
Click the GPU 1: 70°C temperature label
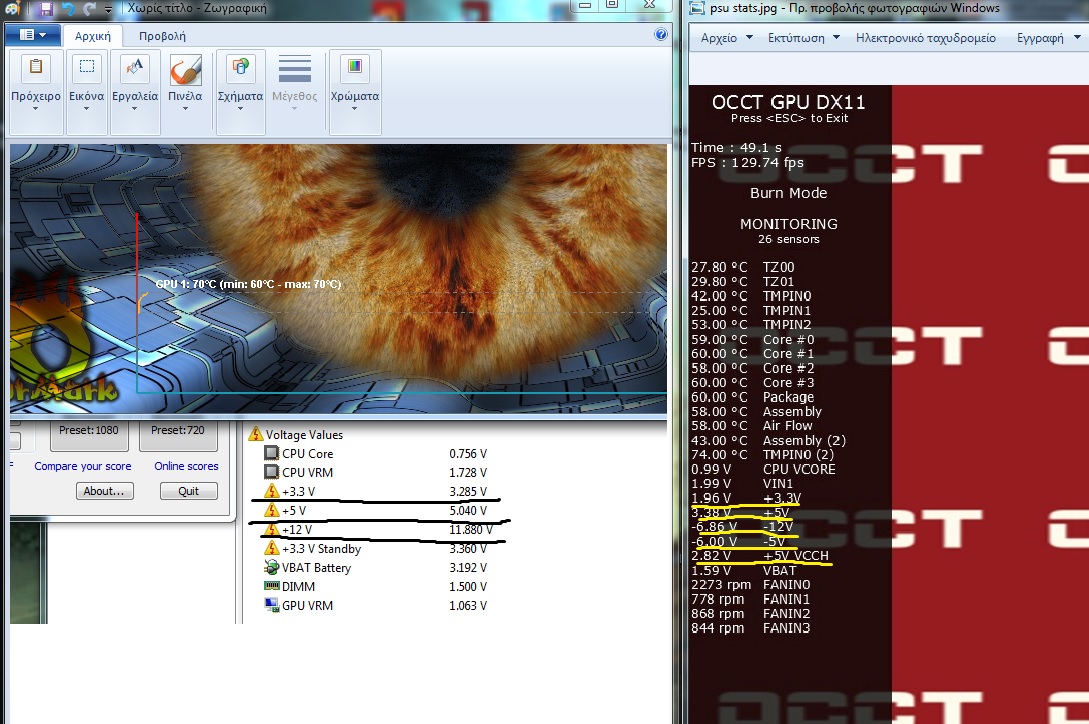(248, 284)
